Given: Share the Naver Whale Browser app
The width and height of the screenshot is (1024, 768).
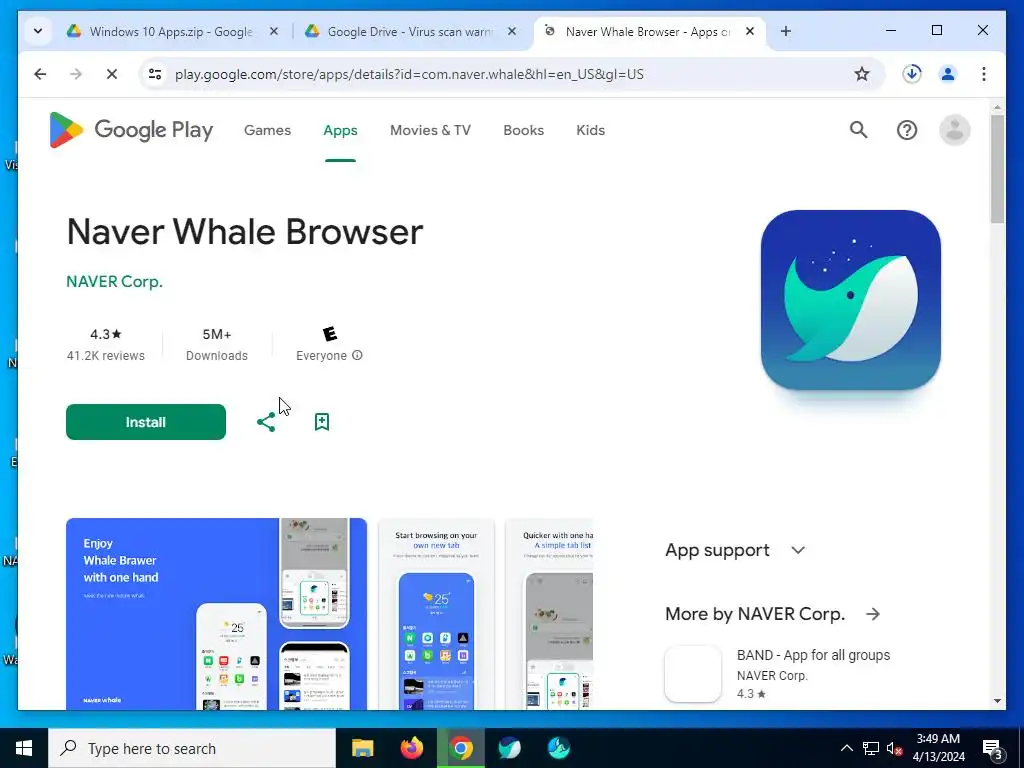Looking at the screenshot, I should (x=266, y=422).
